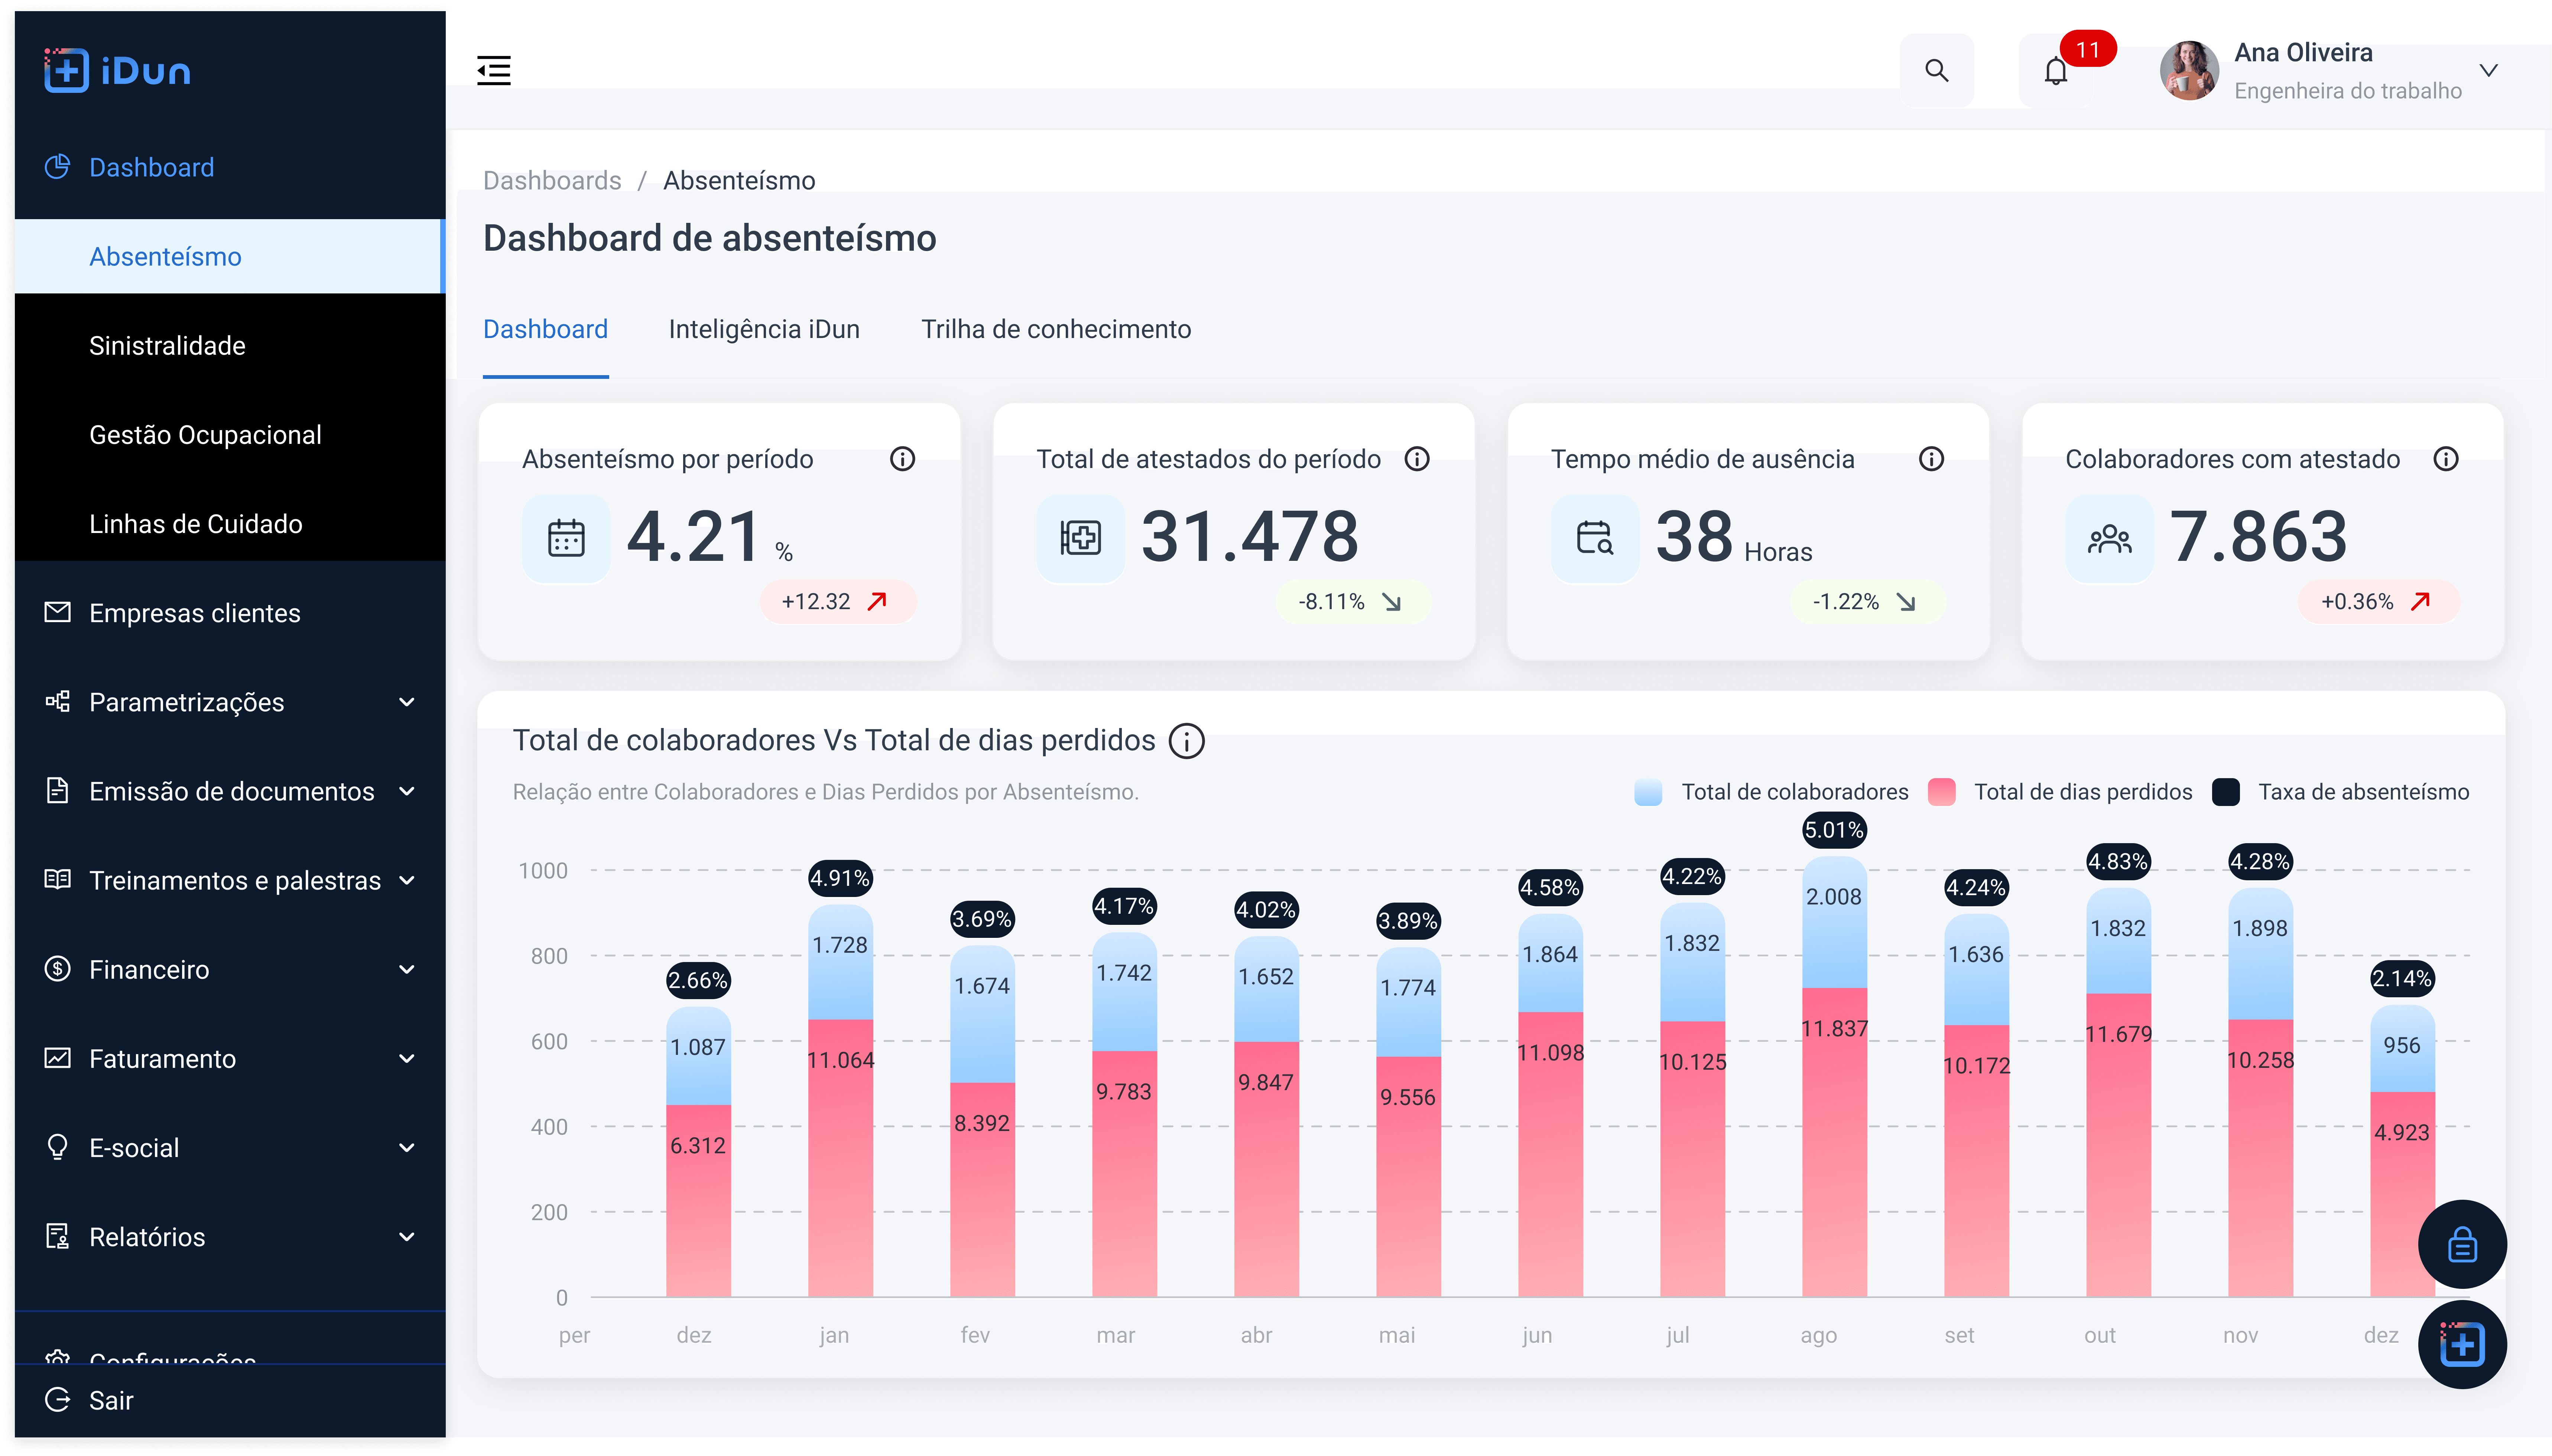Viewport: 2552px width, 1456px height.
Task: Open Gestão Ocupacional in the sidebar
Action: tap(230, 435)
